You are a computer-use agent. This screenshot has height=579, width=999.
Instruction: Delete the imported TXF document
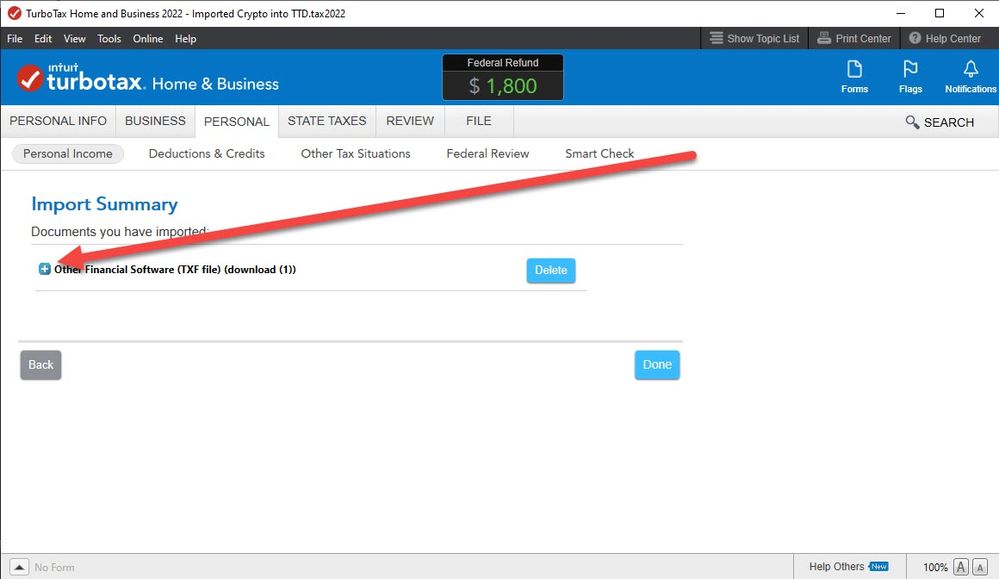(551, 271)
